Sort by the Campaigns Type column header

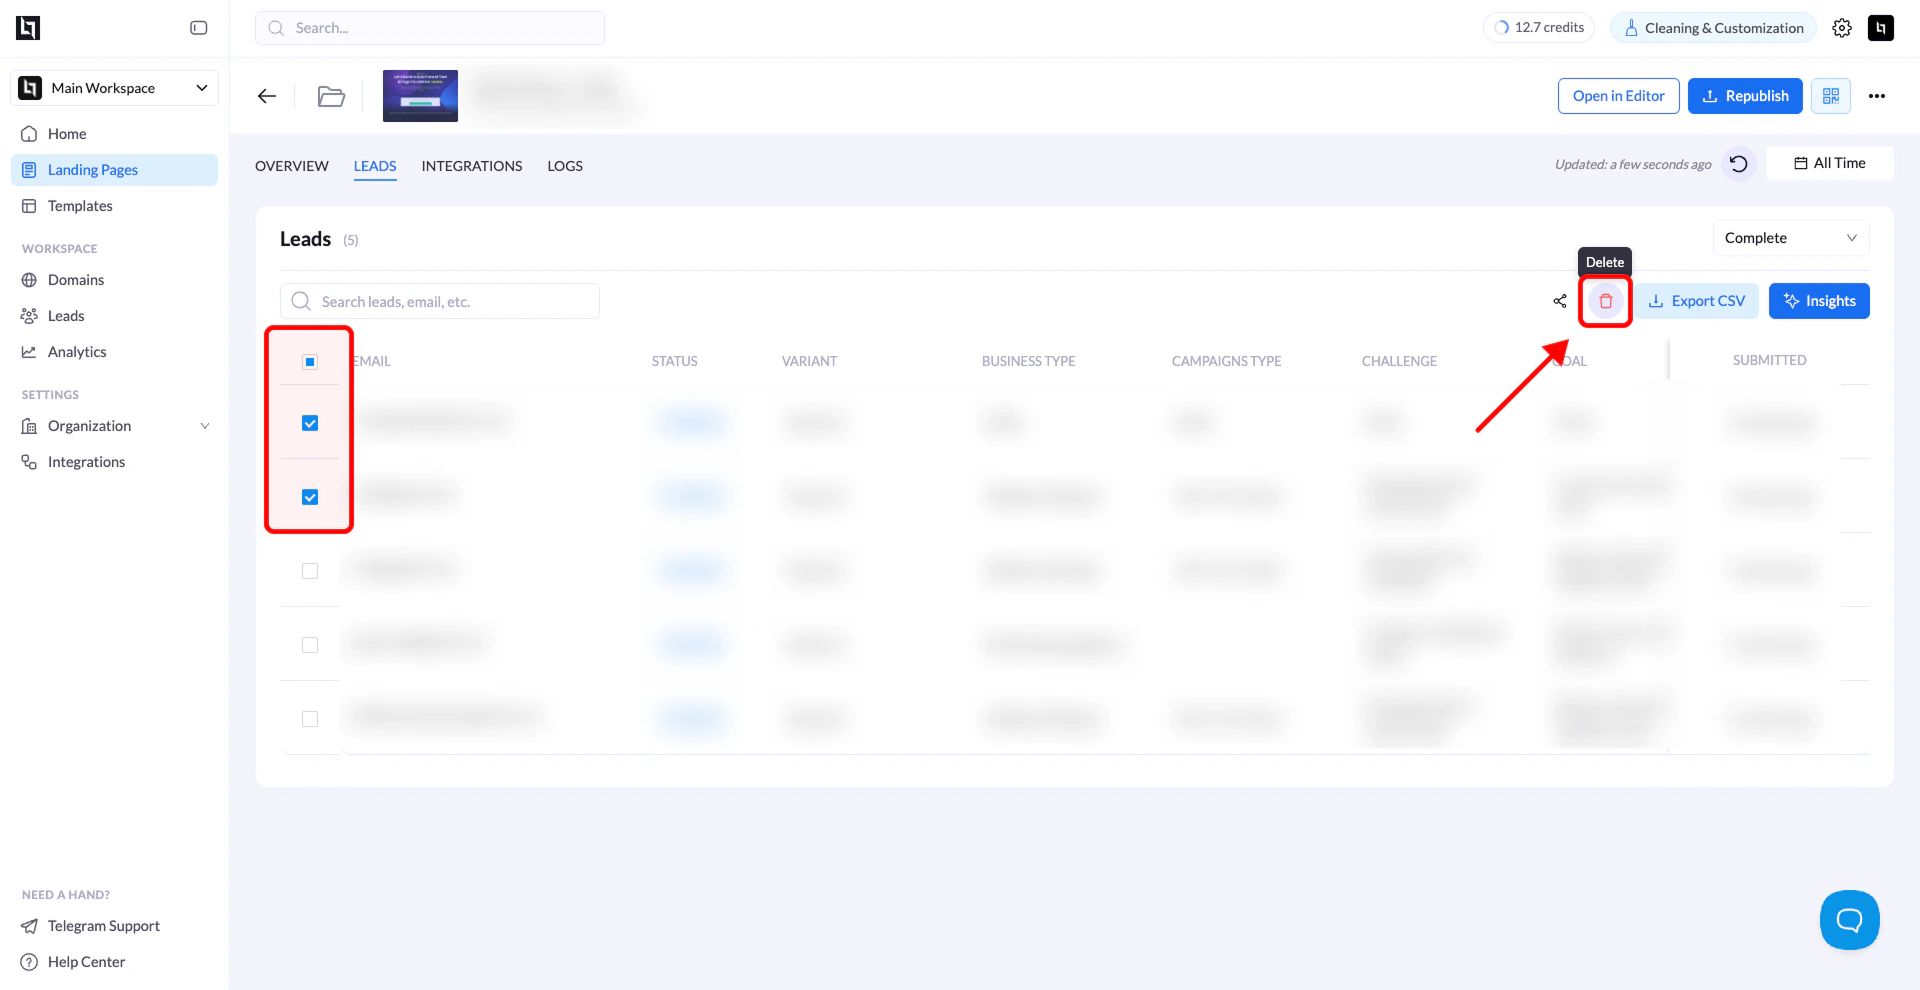1226,361
